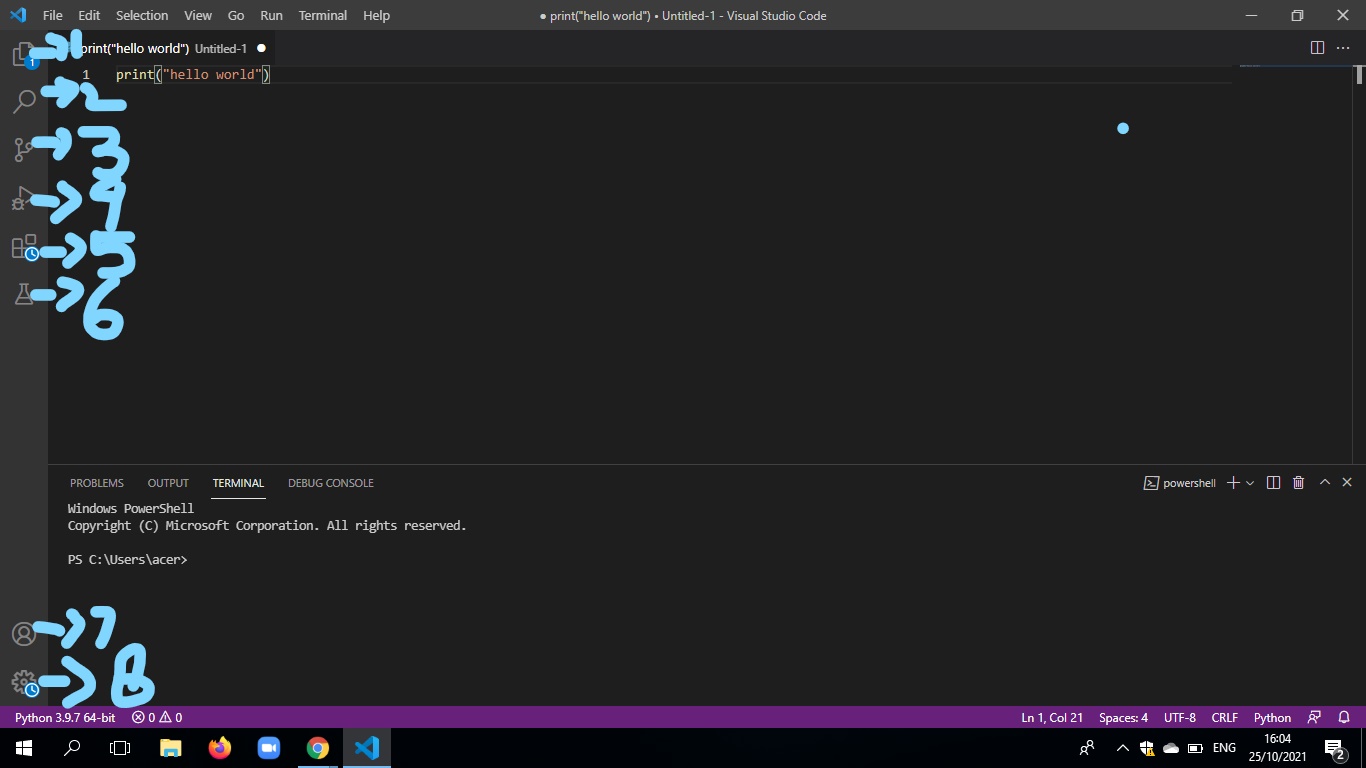
Task: Maximize the panel with chevron up
Action: pos(1324,483)
